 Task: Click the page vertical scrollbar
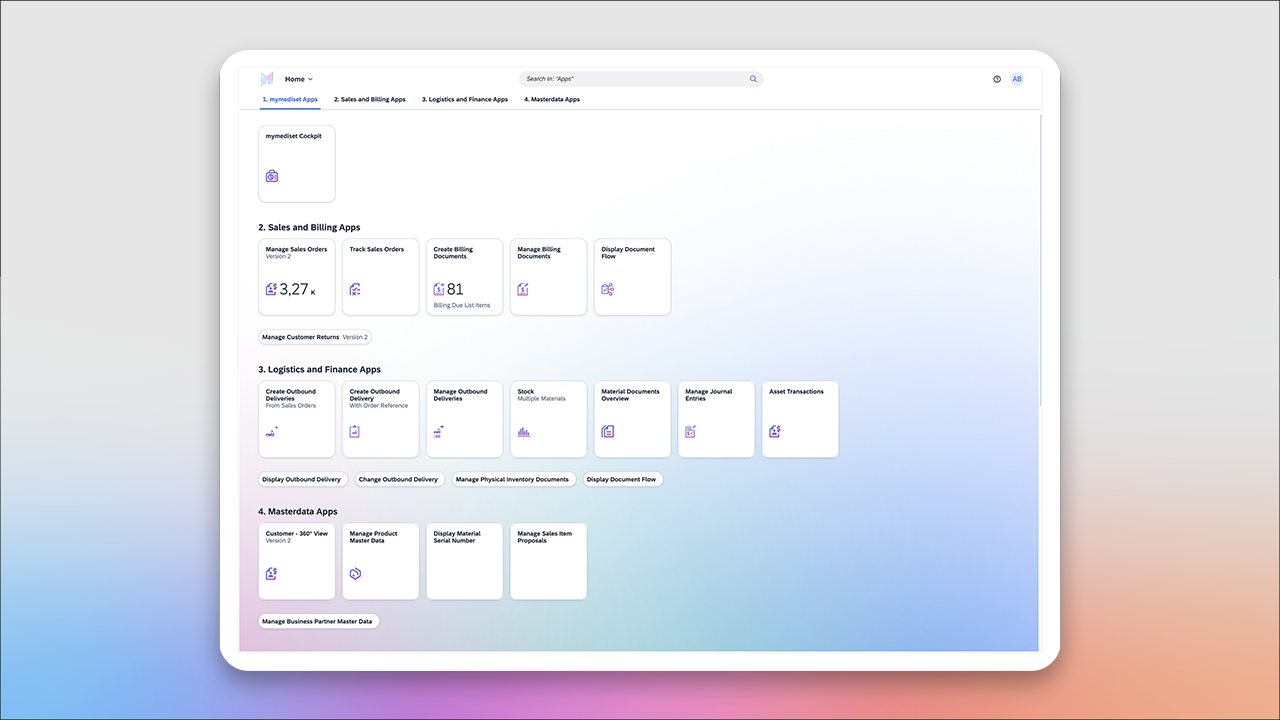click(x=1040, y=260)
